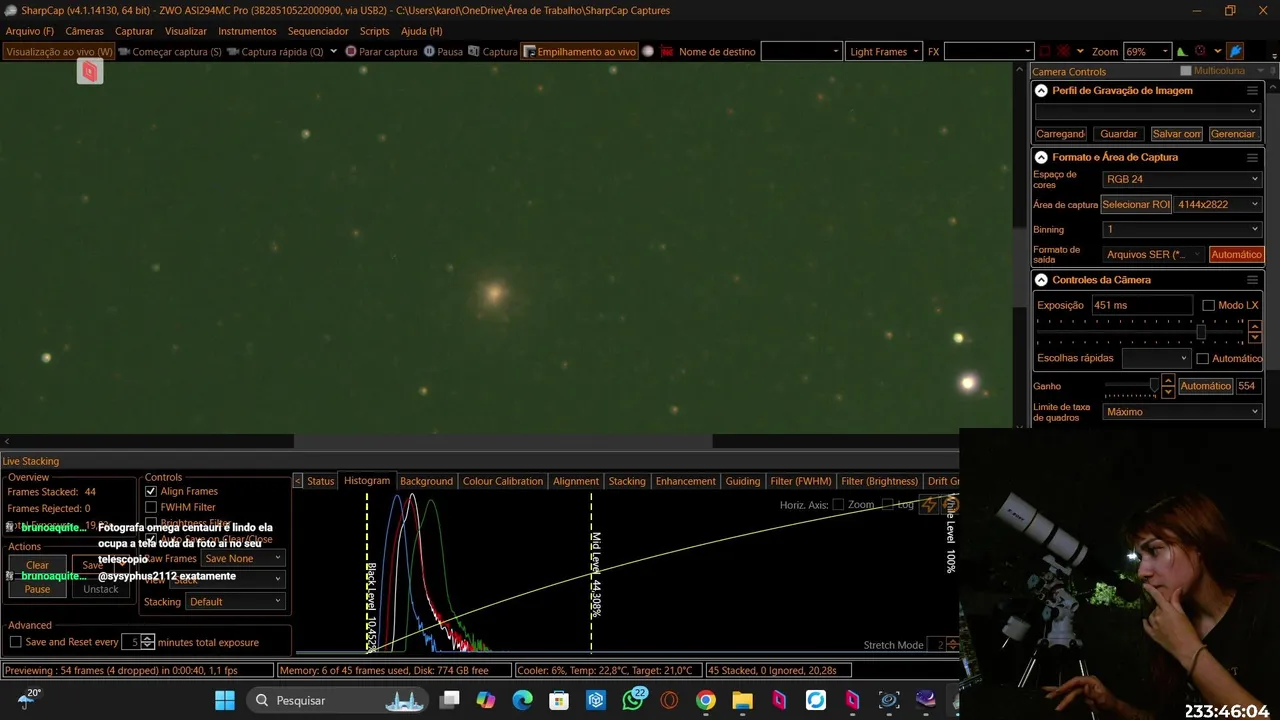Enable Save and Reset every checkbox
The width and height of the screenshot is (1280, 720).
pyautogui.click(x=15, y=642)
